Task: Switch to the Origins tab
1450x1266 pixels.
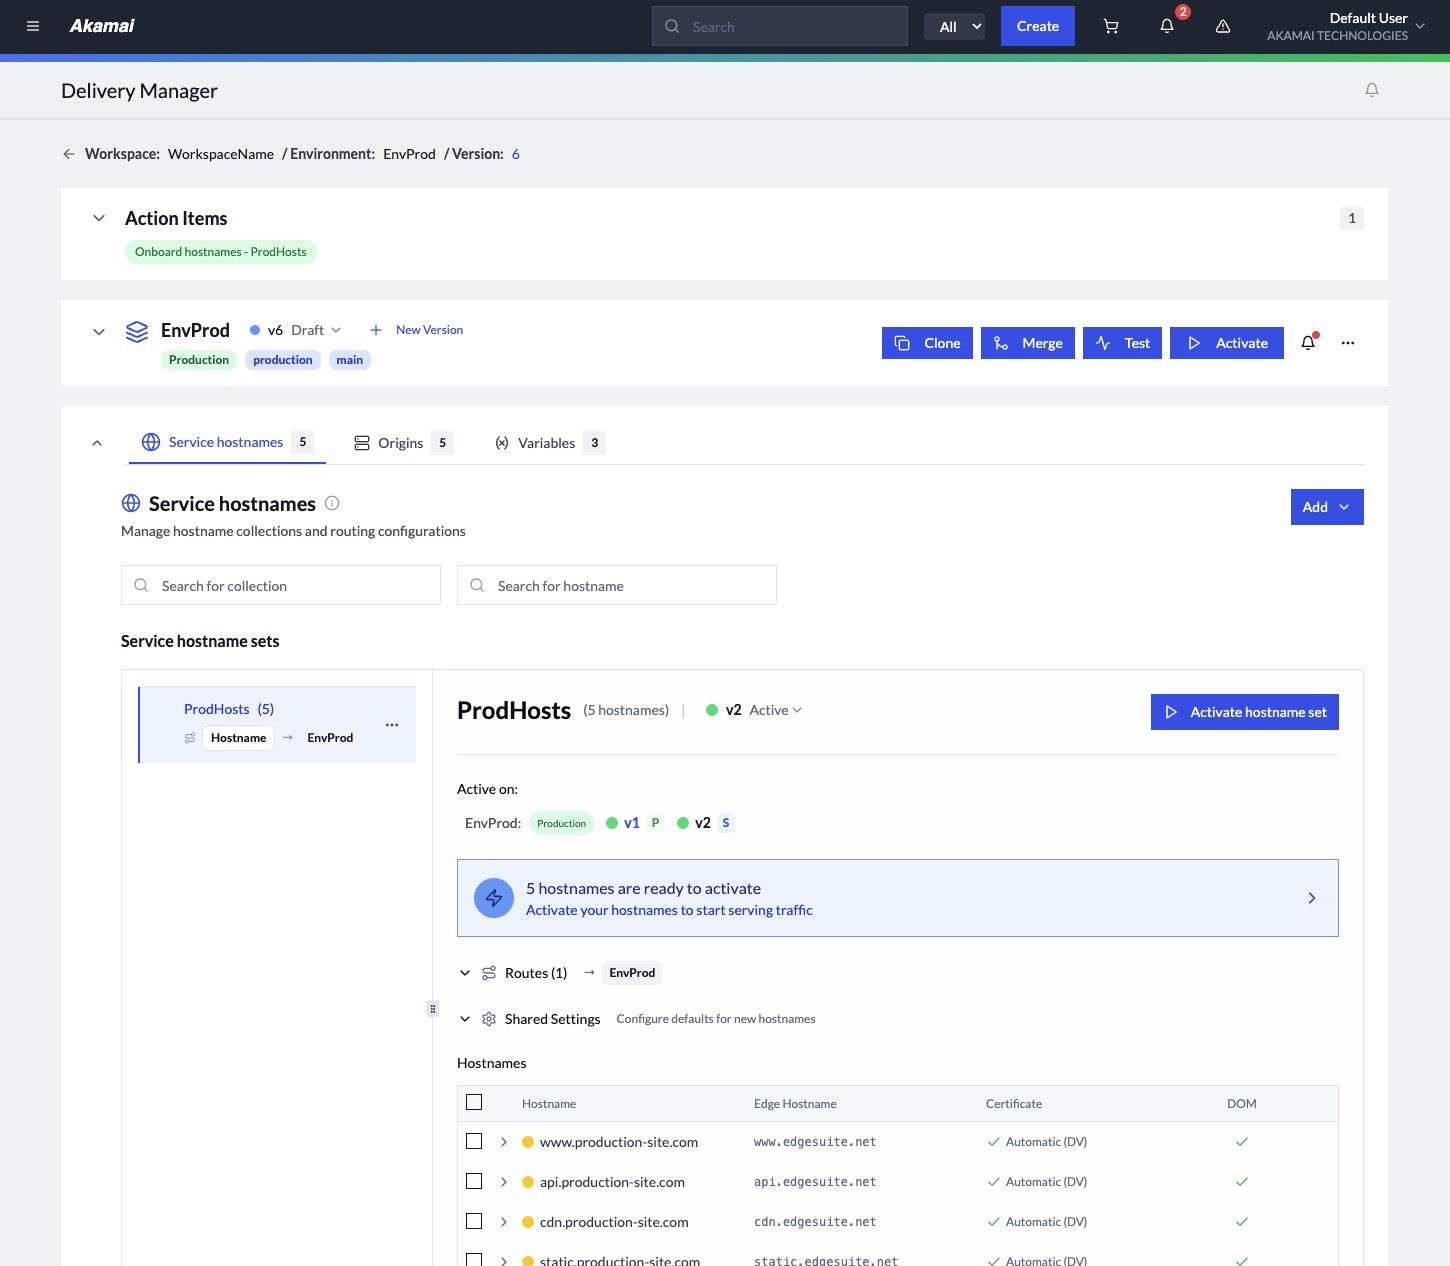Action: [x=403, y=443]
